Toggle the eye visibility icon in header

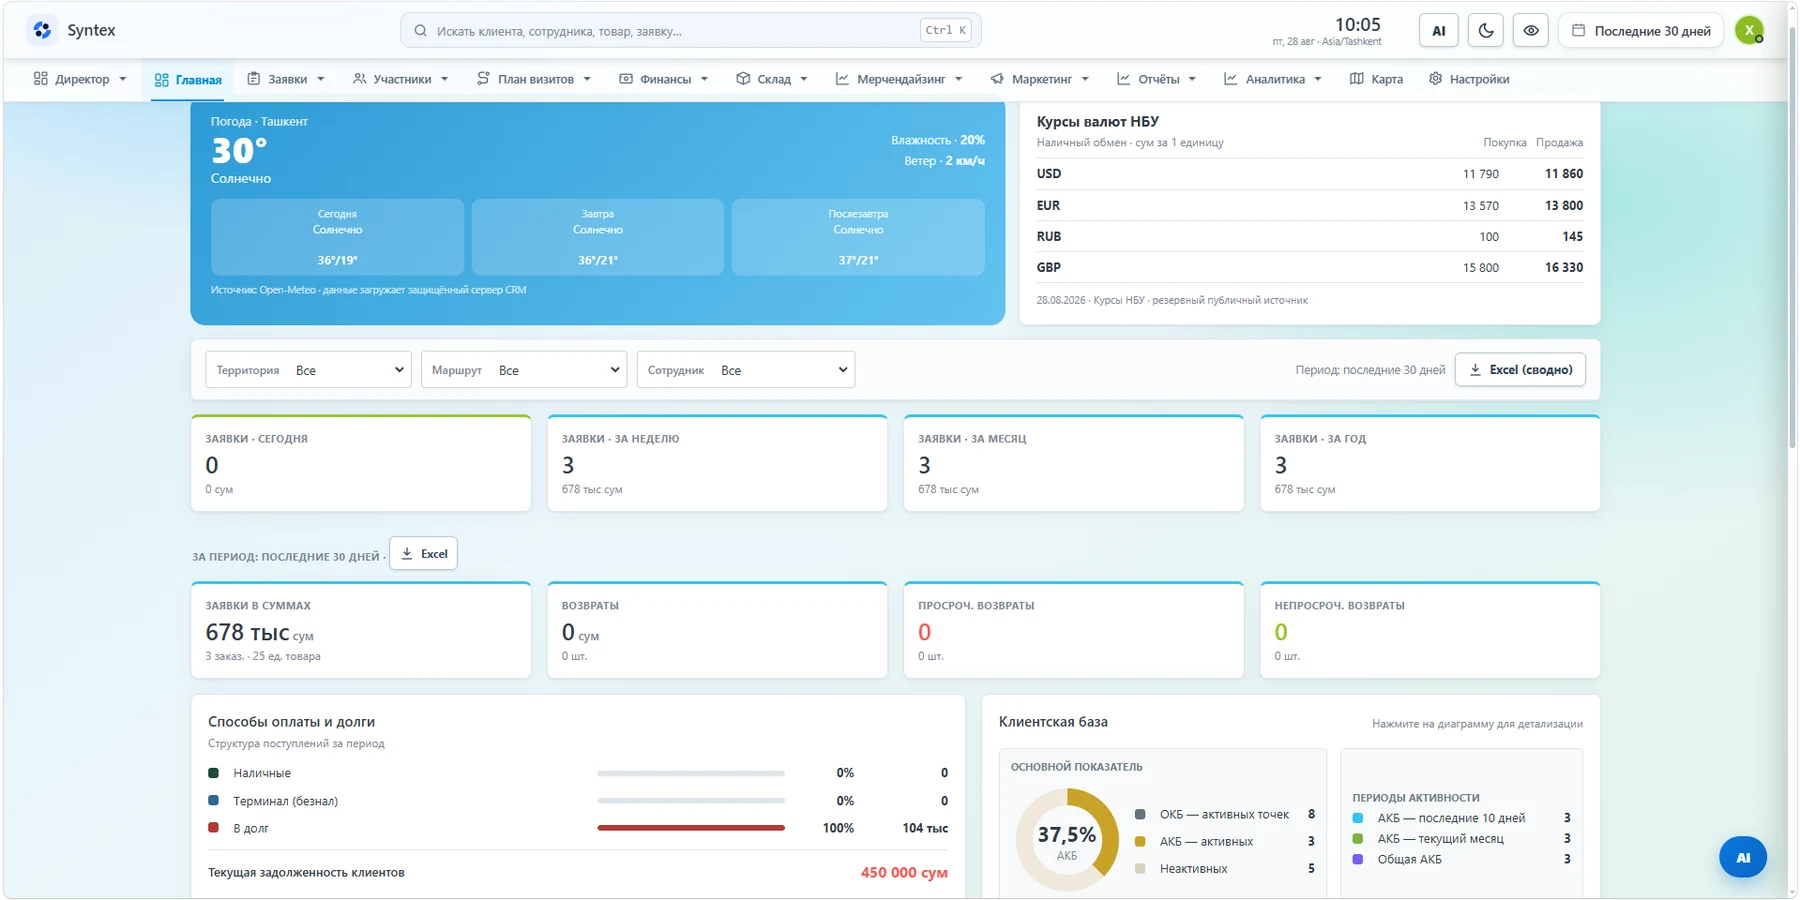[1531, 30]
